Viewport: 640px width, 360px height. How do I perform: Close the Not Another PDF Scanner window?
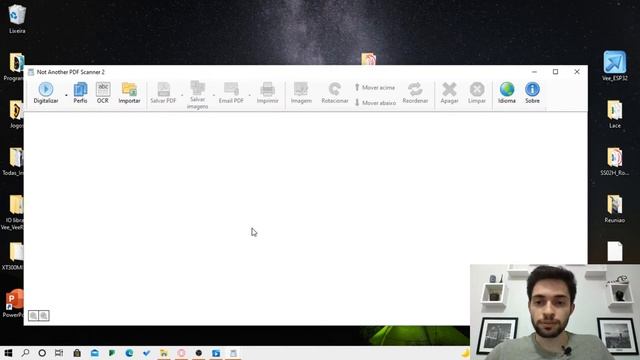577,72
